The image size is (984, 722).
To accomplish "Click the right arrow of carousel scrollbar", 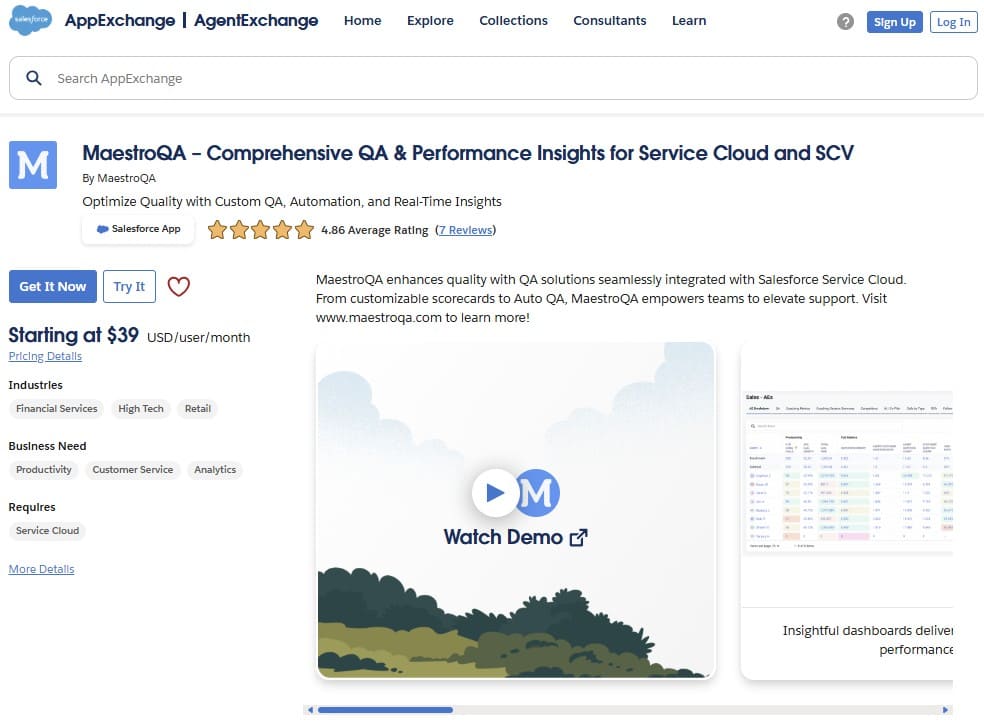I will (x=945, y=710).
